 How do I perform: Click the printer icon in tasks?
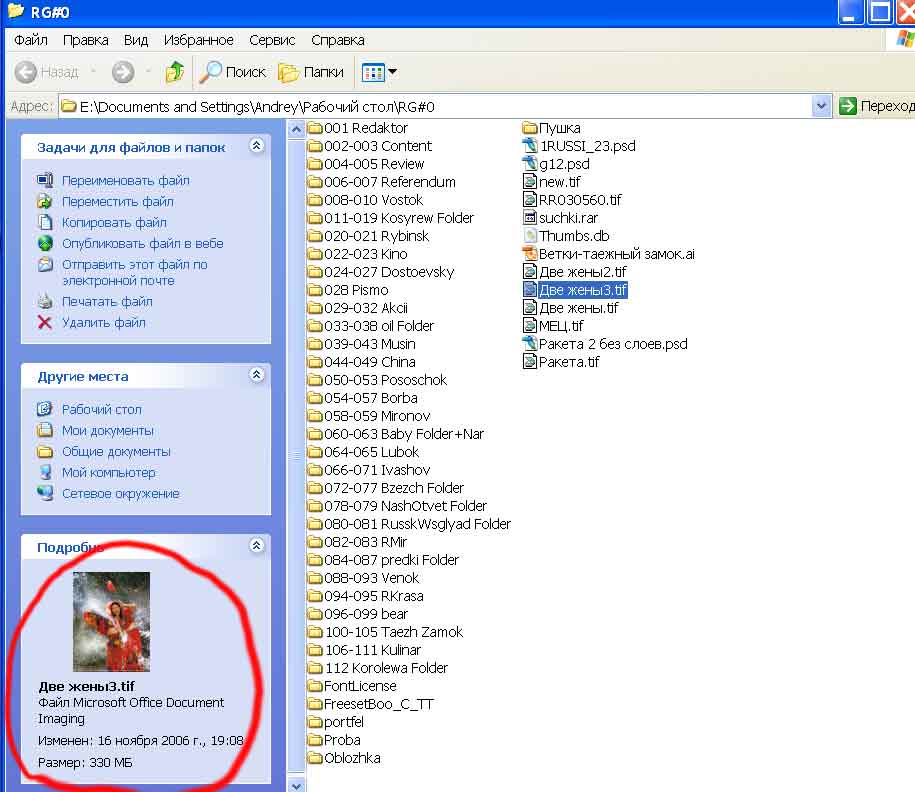point(45,302)
